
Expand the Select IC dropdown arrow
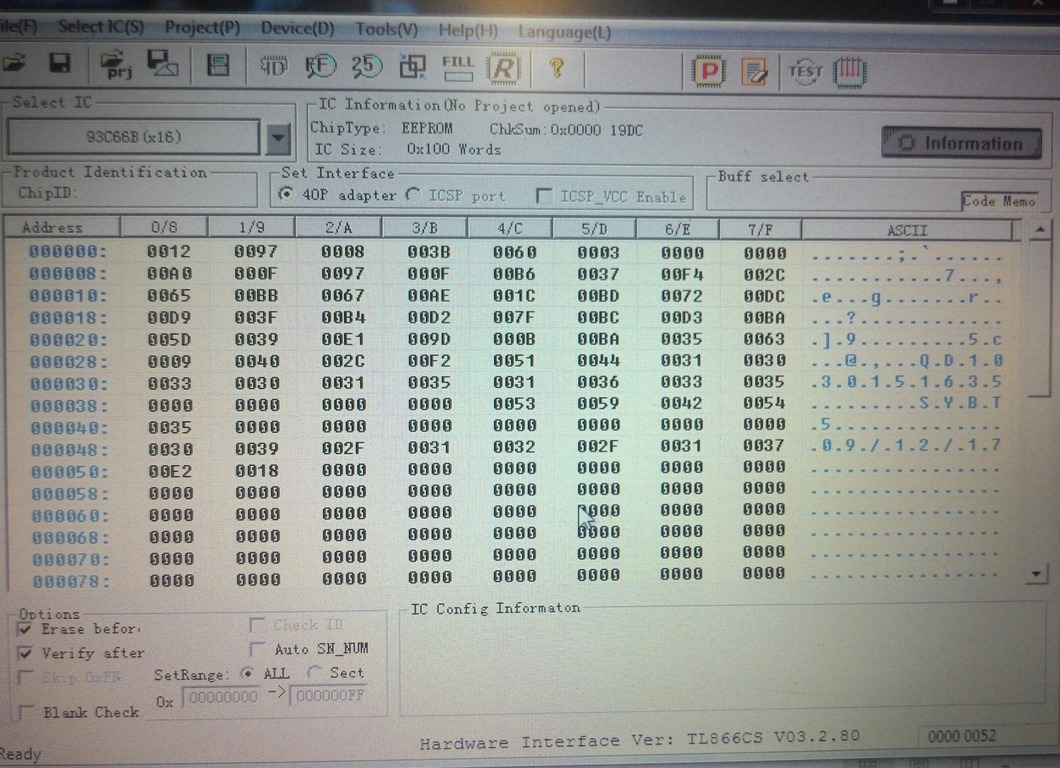click(279, 138)
